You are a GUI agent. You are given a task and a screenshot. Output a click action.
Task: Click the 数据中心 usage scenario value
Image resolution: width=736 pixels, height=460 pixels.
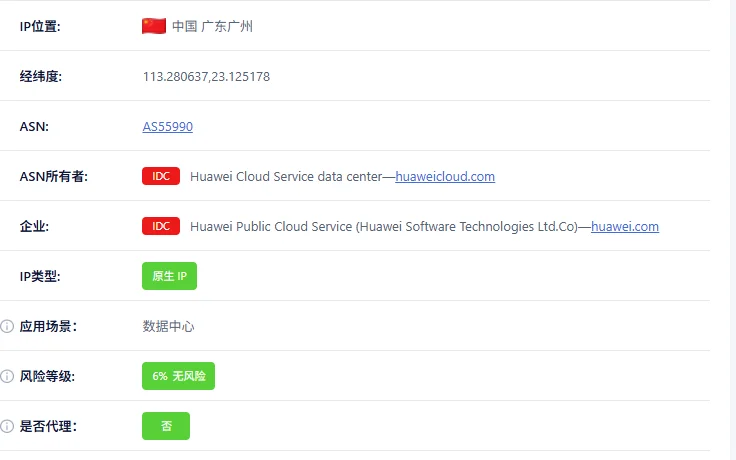coord(169,326)
